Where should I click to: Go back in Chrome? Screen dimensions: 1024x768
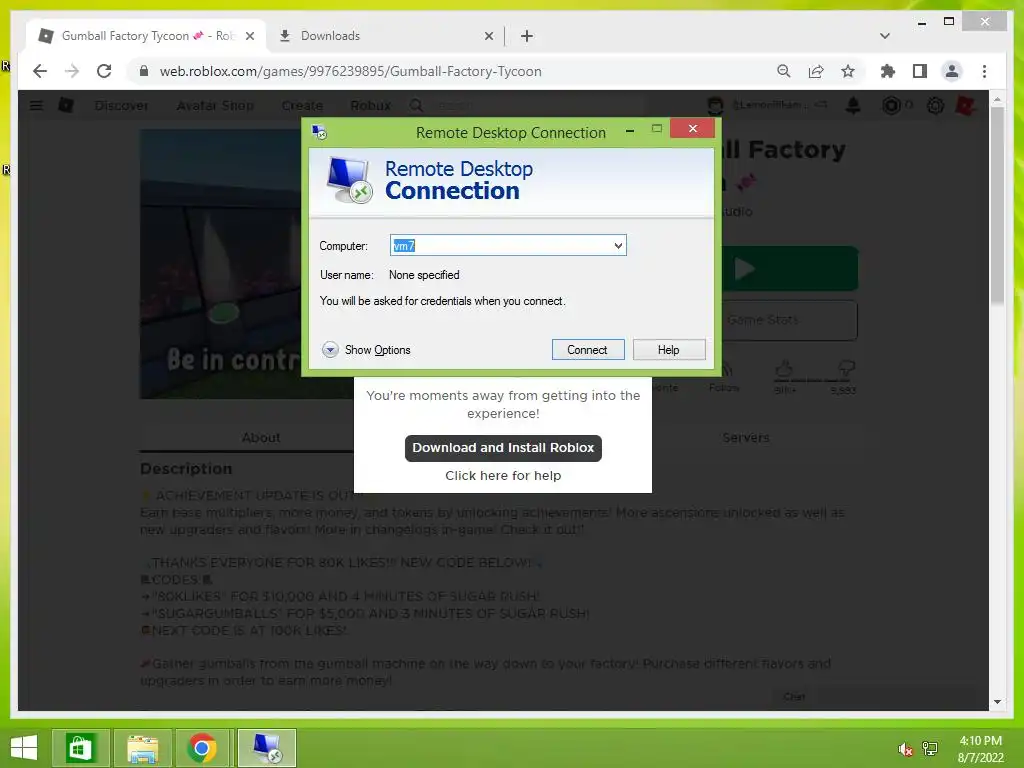pos(40,71)
